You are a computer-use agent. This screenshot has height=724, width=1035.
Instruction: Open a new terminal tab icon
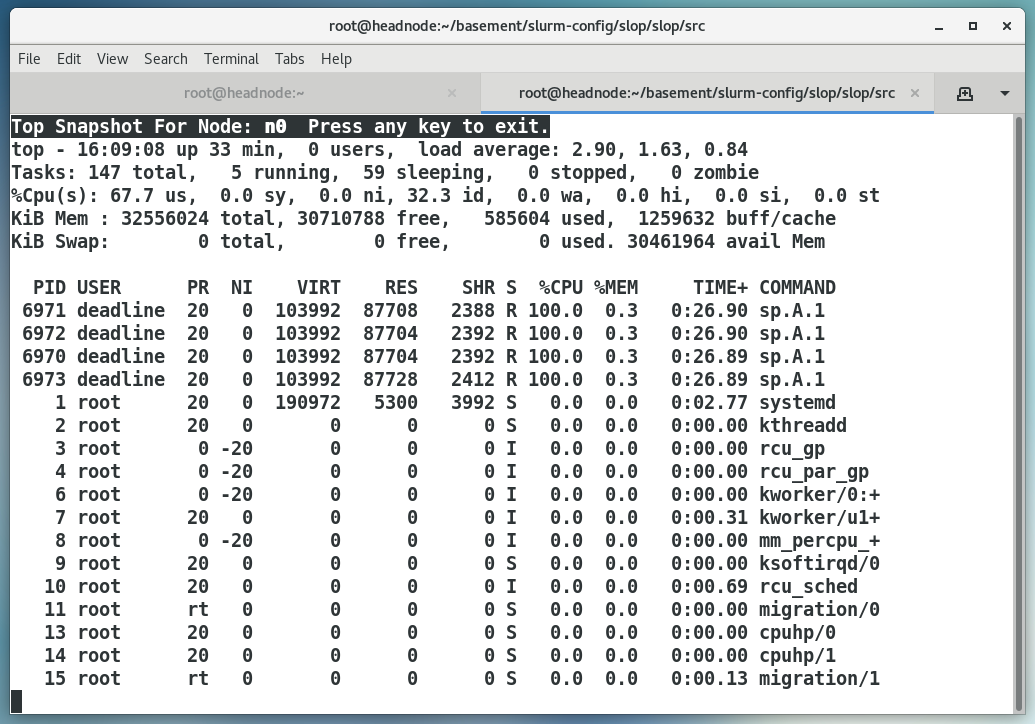click(x=964, y=93)
